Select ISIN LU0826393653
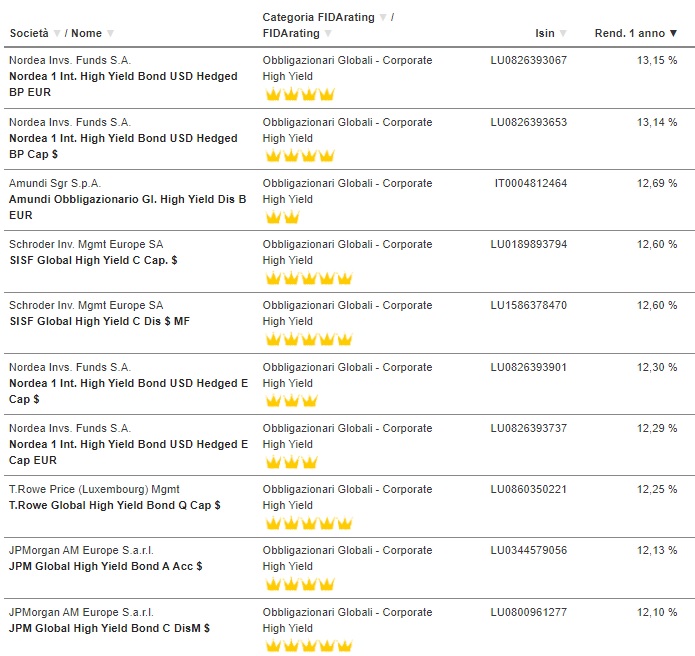Screen dimensions: 695x656 528,122
